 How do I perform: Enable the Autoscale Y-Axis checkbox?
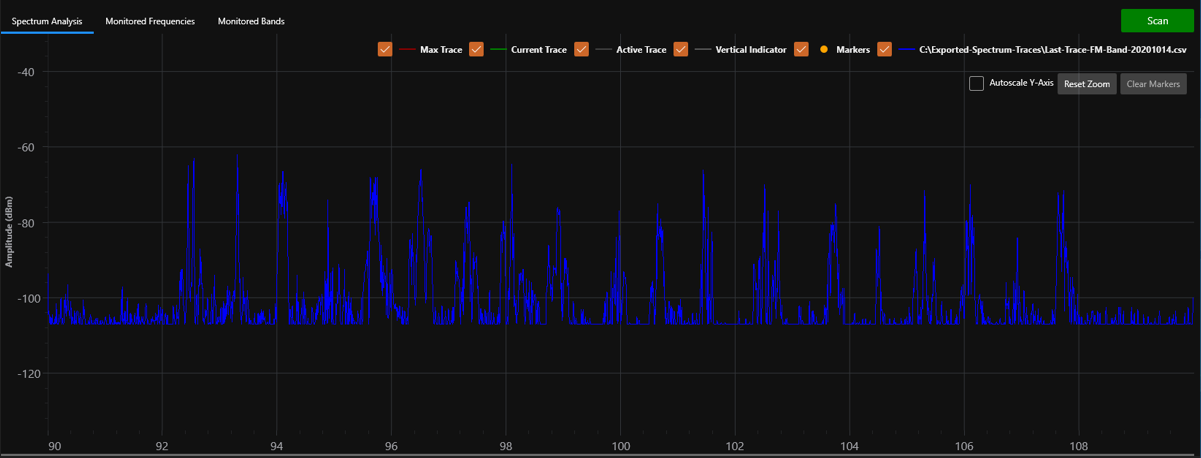pyautogui.click(x=977, y=83)
